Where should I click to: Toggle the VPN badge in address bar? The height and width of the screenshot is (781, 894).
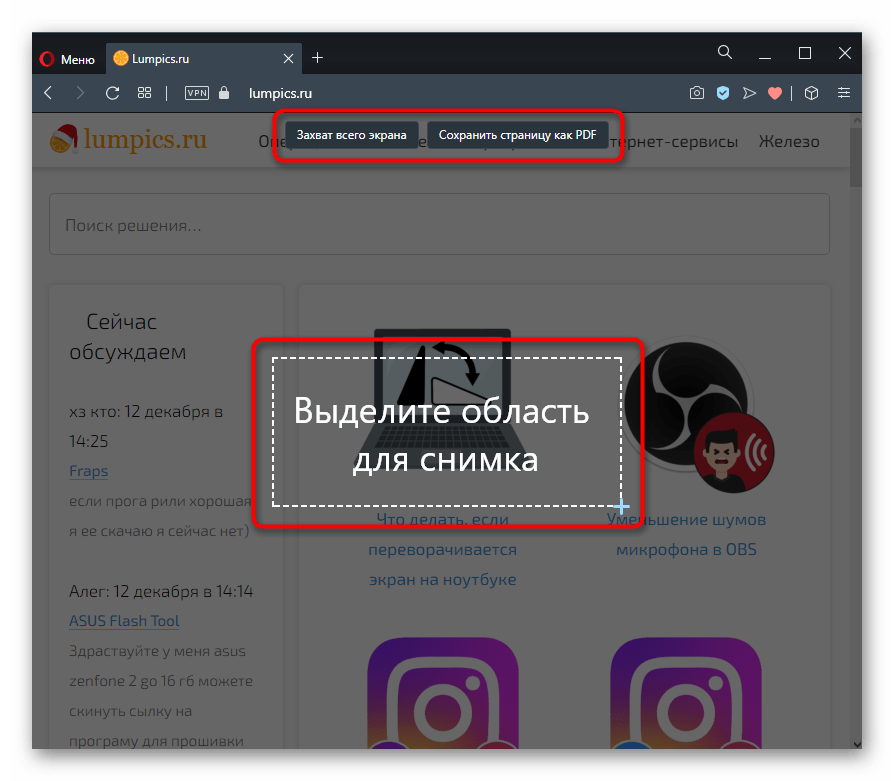(197, 93)
